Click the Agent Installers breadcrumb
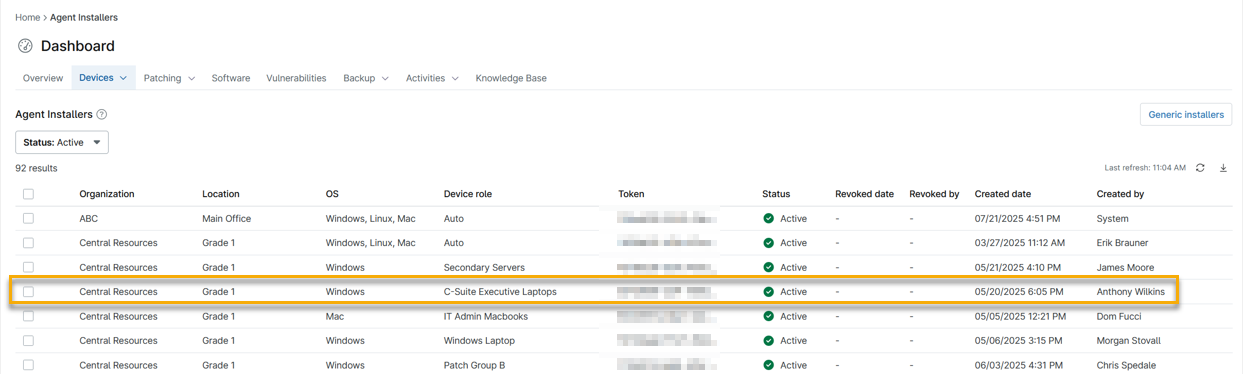Viewport: 1243px width, 374px height. (x=84, y=17)
